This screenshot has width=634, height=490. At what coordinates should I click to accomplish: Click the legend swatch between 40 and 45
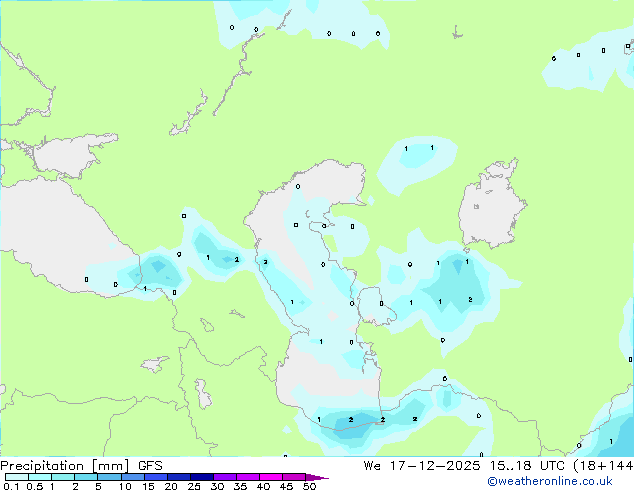click(x=271, y=477)
